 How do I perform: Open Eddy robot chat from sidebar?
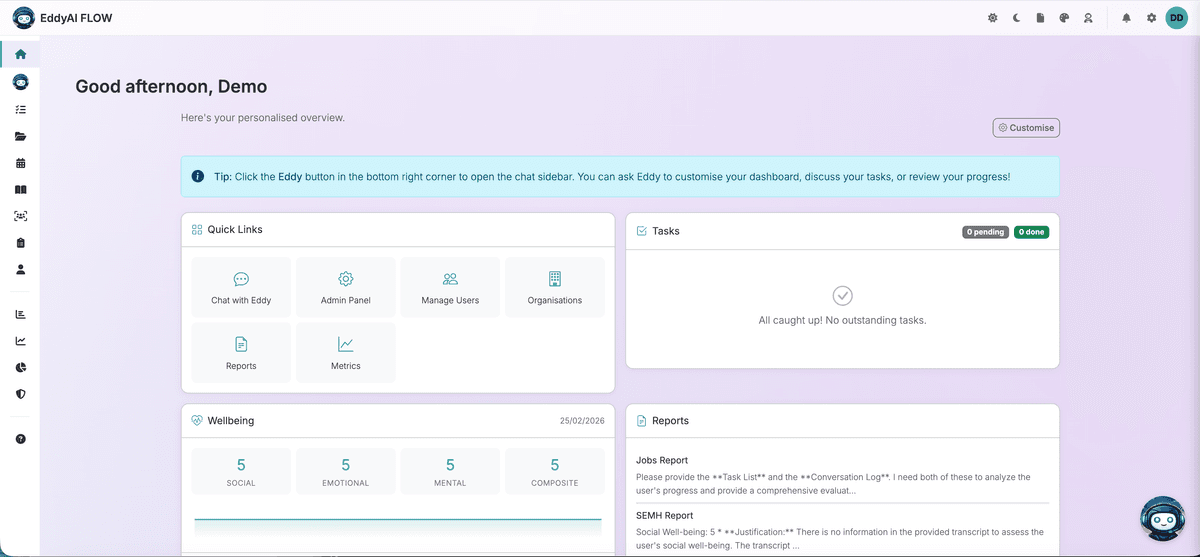[20, 82]
